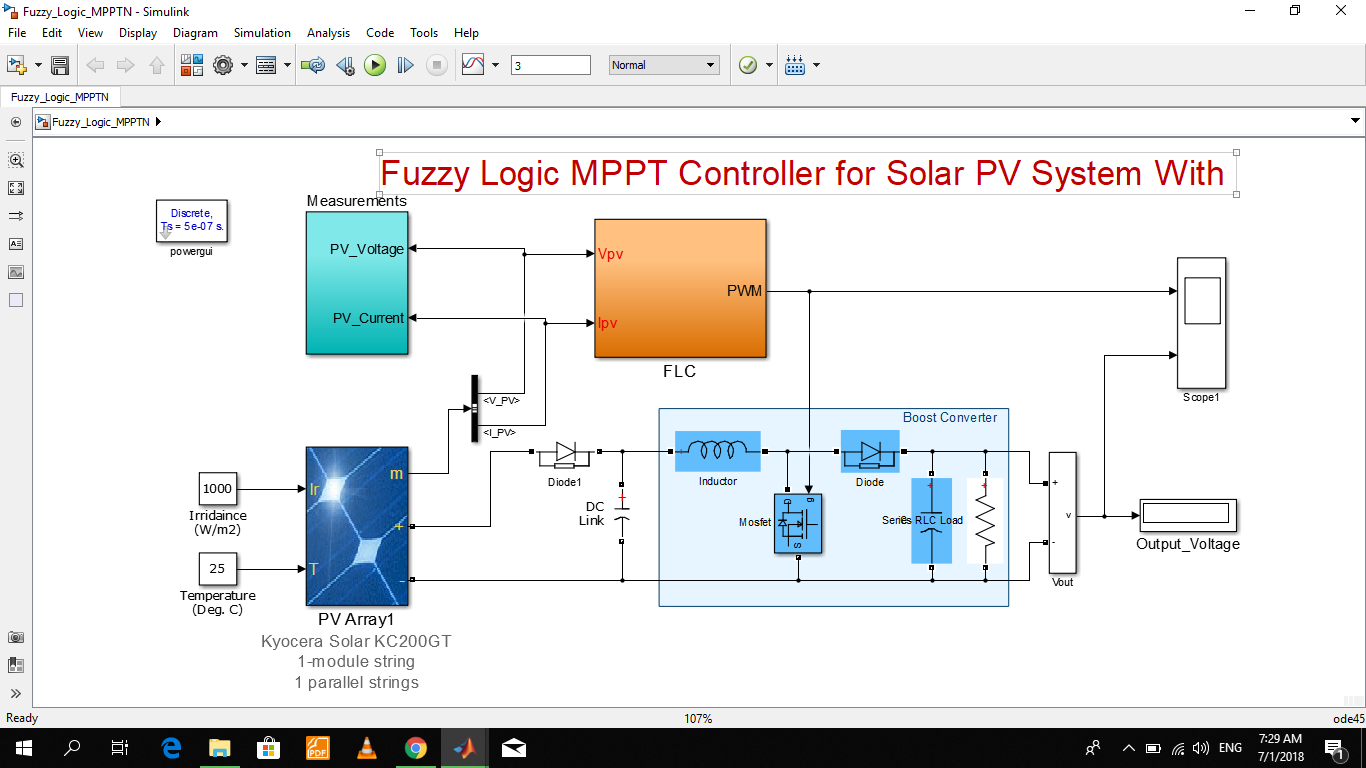
Task: Expand the palette with the double-arrow icon
Action: (15, 693)
